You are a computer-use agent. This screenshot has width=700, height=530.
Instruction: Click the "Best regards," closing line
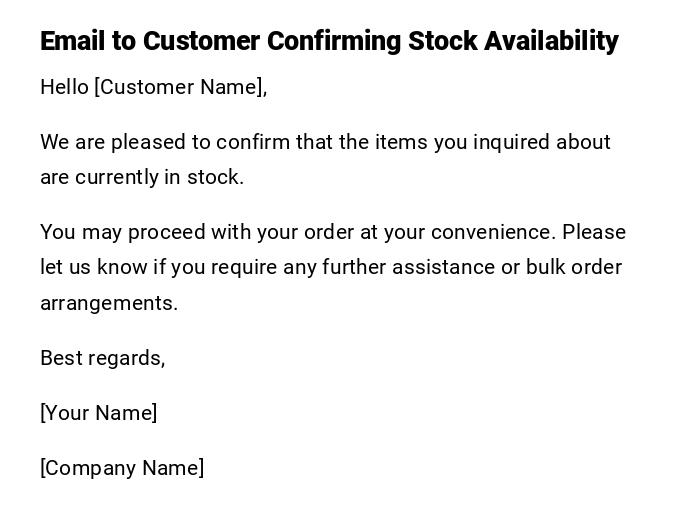click(102, 358)
